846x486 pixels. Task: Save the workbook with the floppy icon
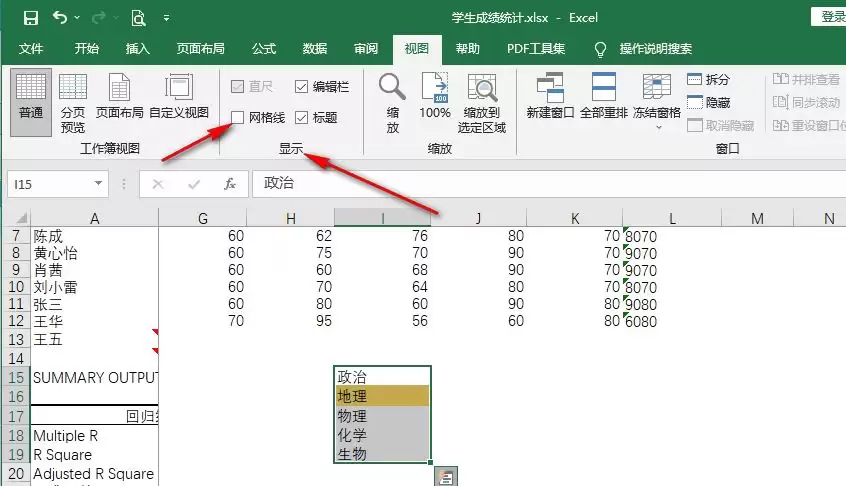click(31, 18)
